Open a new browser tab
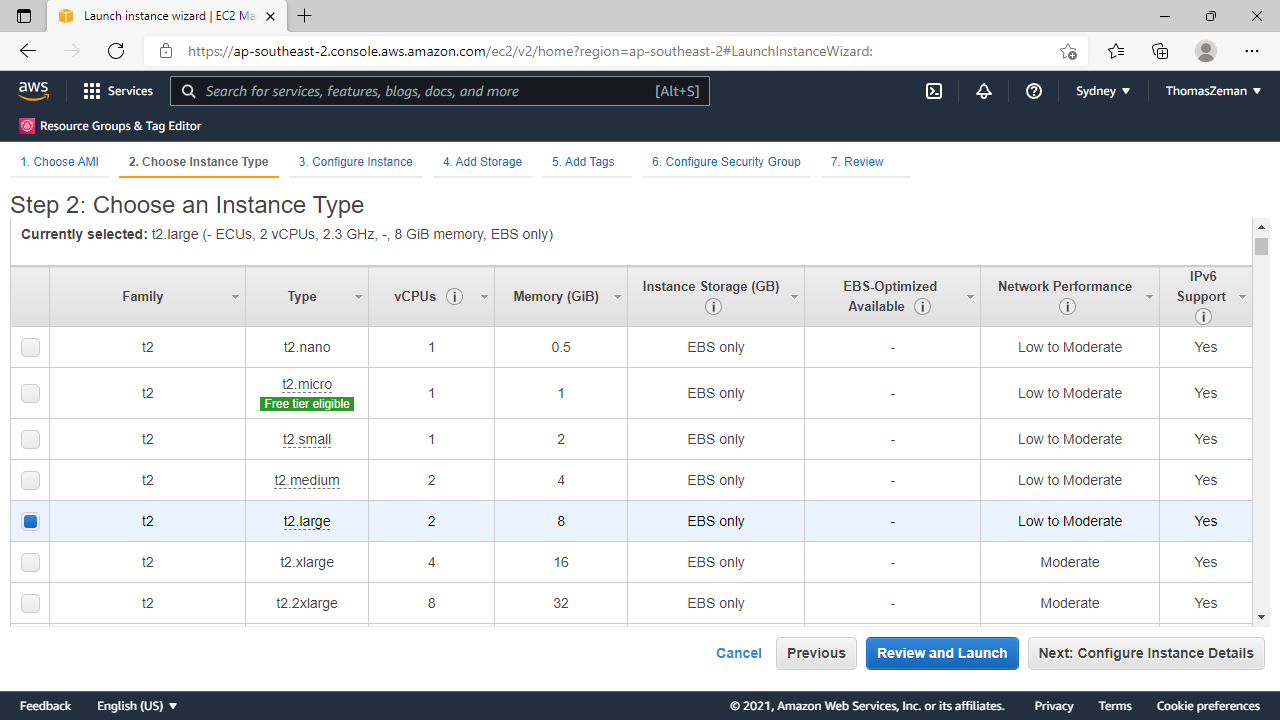Viewport: 1280px width, 720px height. (x=305, y=16)
